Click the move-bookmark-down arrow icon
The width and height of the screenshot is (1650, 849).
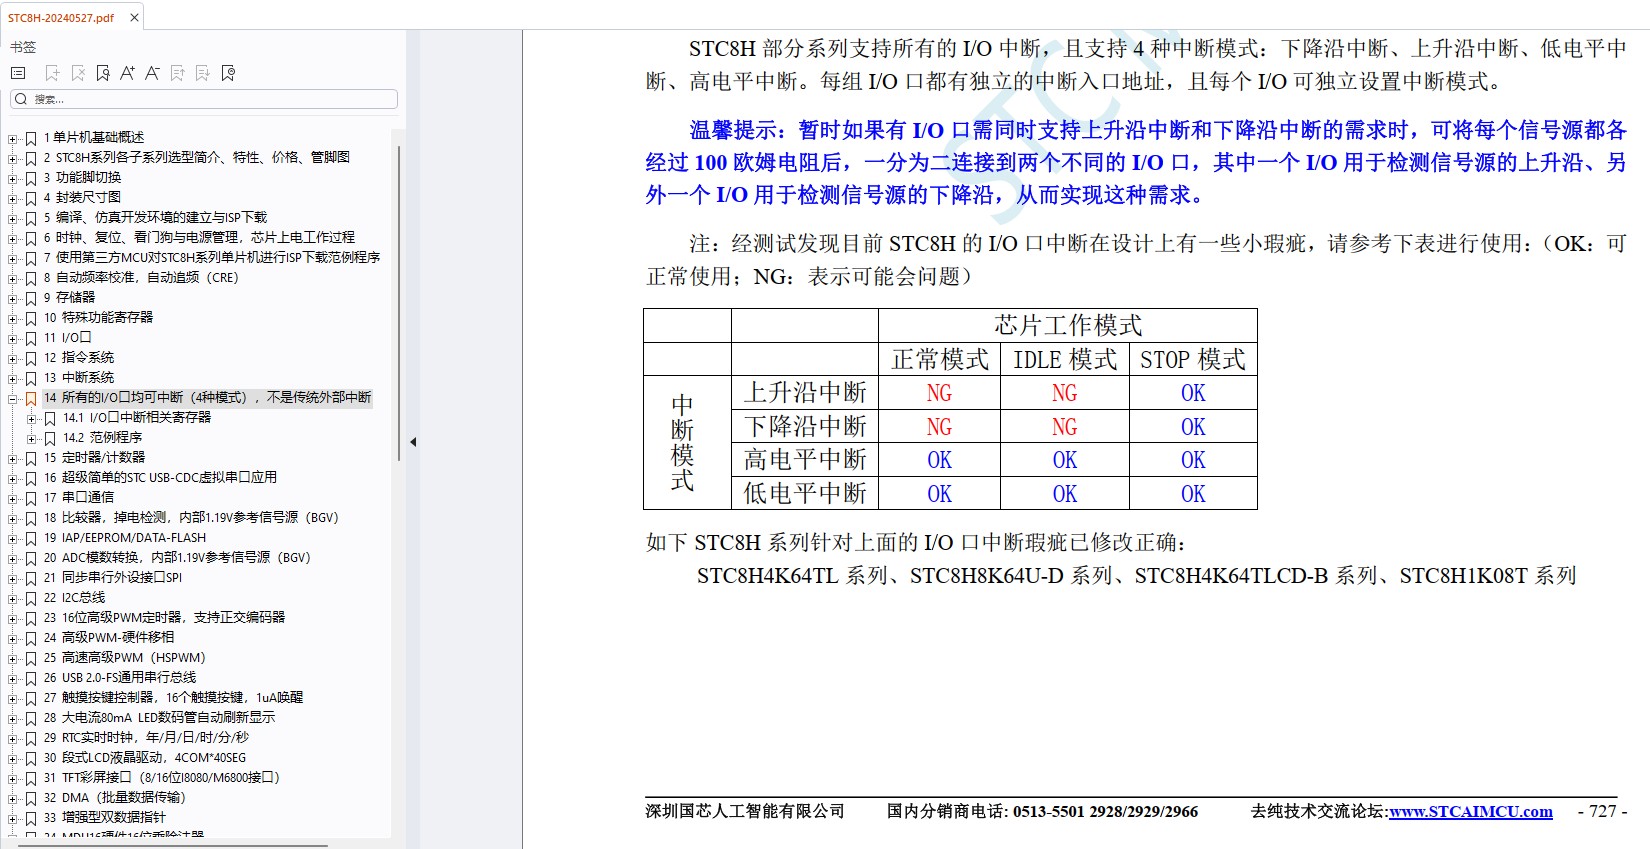click(x=202, y=73)
